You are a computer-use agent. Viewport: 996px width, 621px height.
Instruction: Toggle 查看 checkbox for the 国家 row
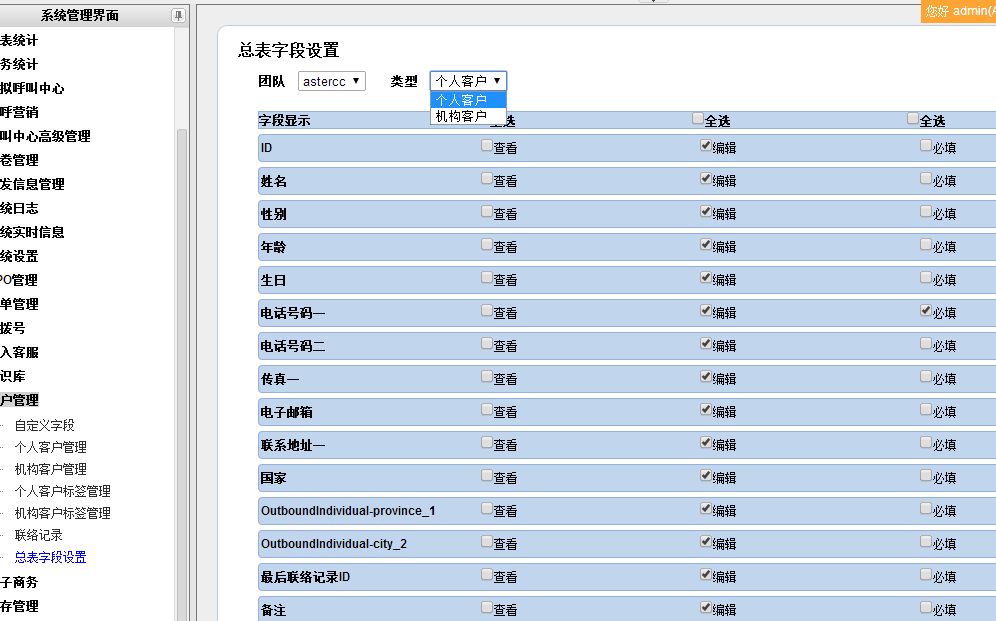(487, 476)
